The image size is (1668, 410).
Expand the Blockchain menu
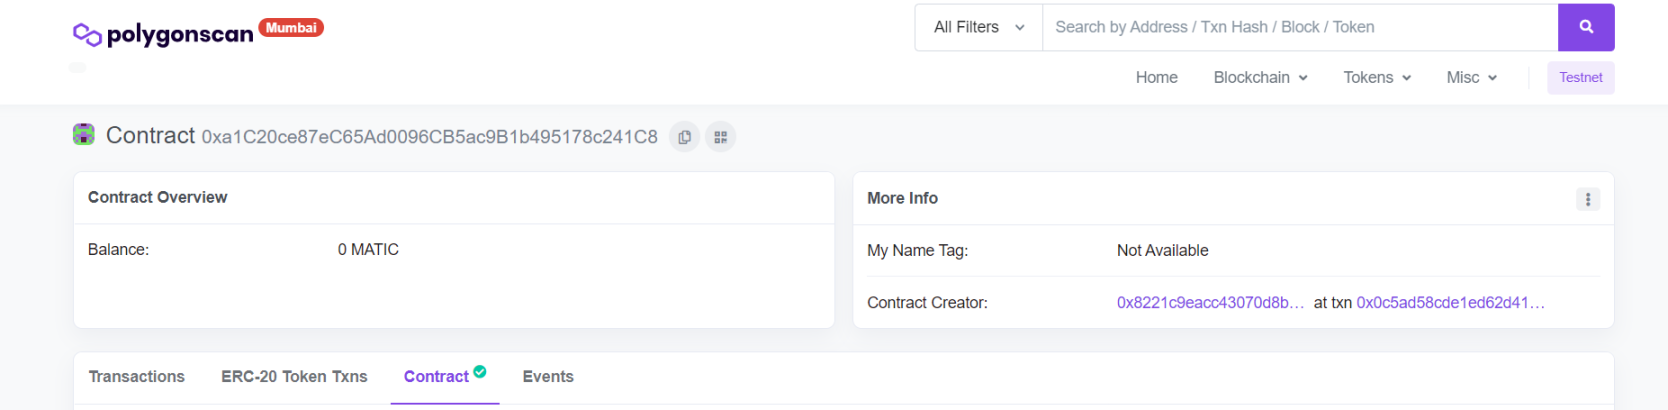point(1260,78)
